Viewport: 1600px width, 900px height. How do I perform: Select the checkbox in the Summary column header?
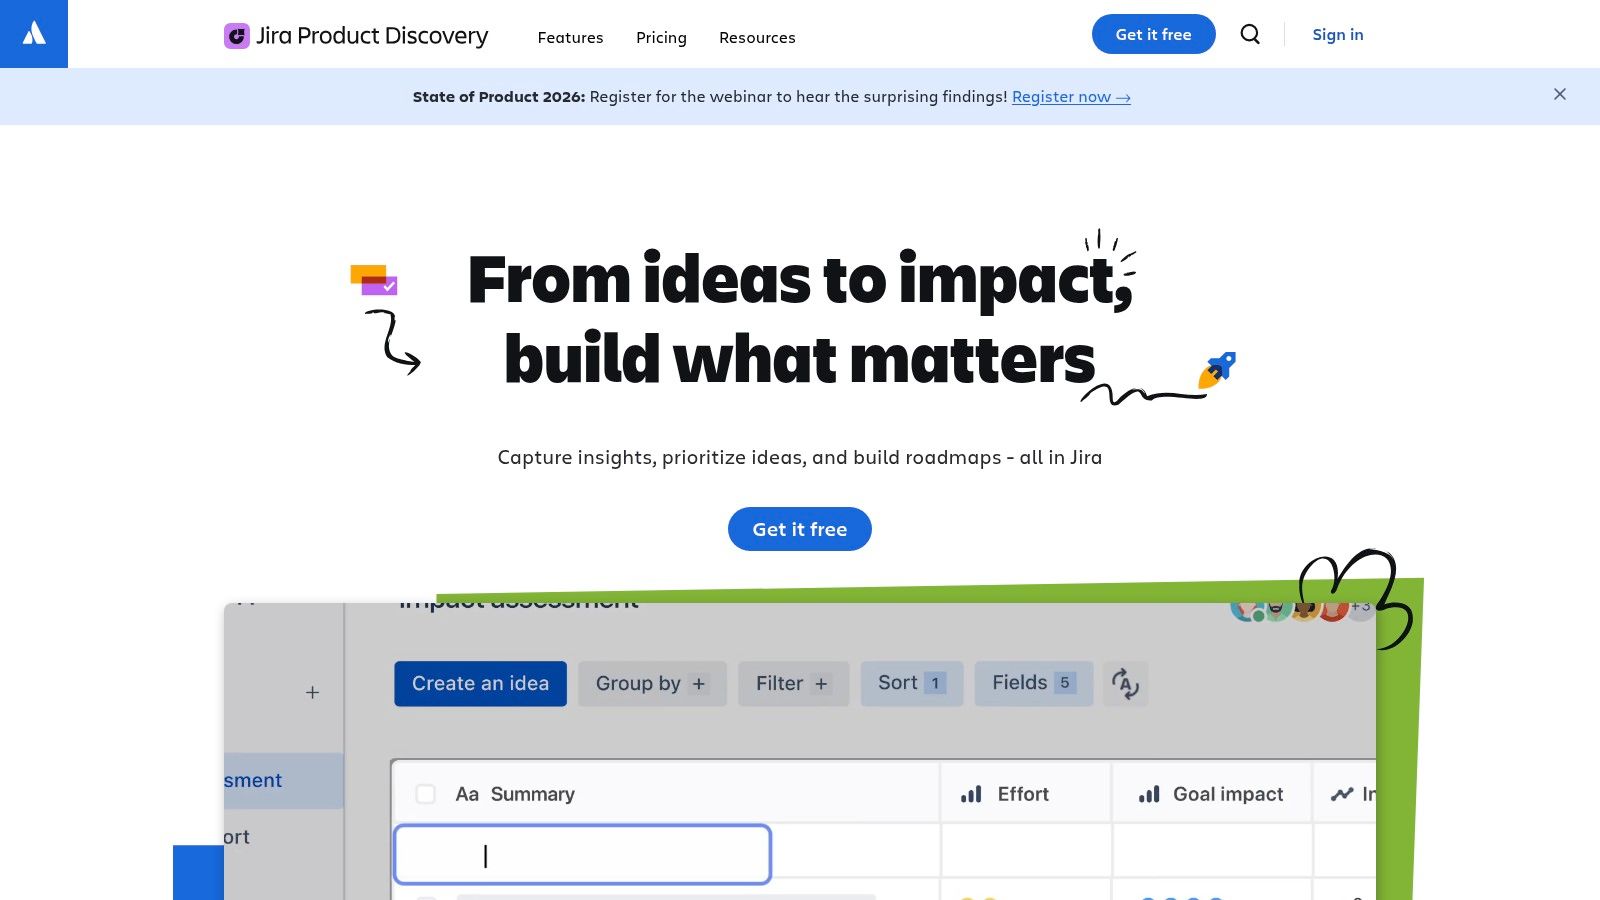425,793
